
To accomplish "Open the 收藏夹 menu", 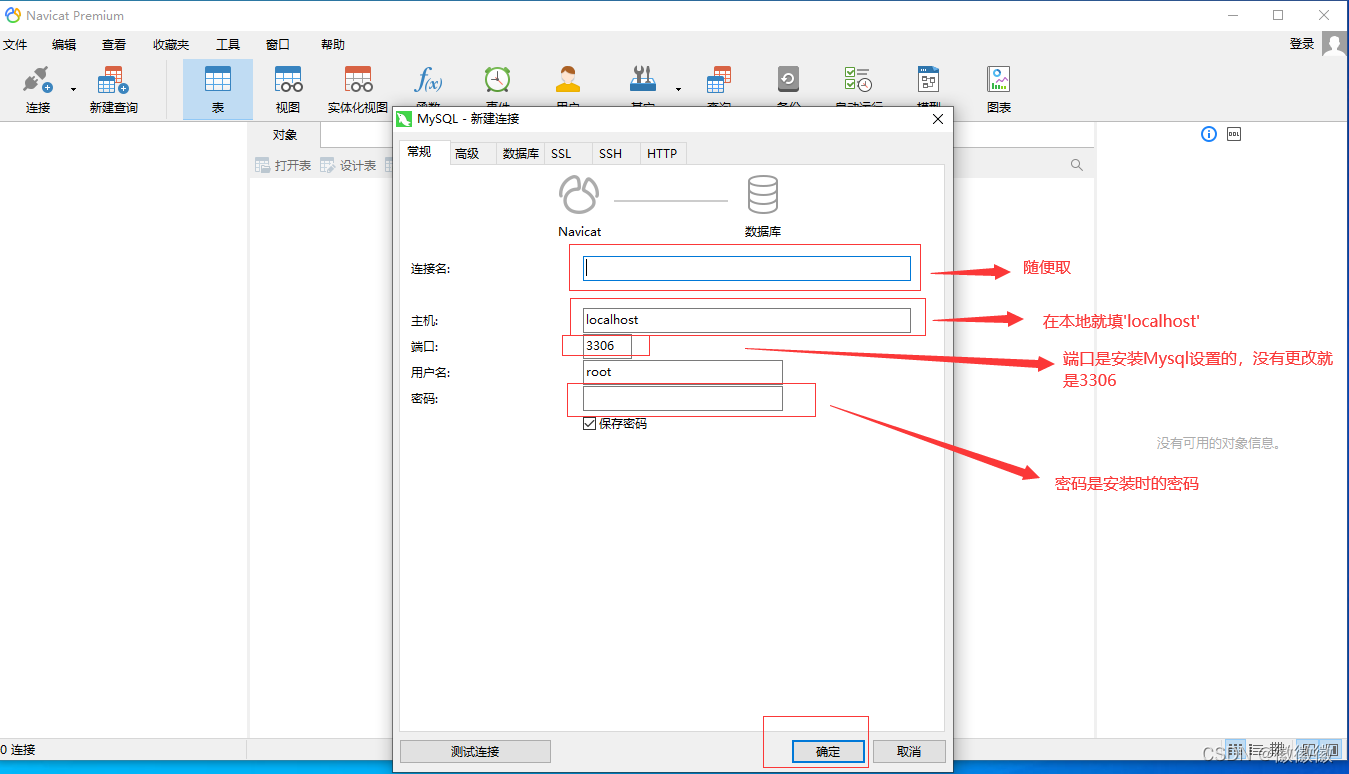I will pyautogui.click(x=171, y=45).
